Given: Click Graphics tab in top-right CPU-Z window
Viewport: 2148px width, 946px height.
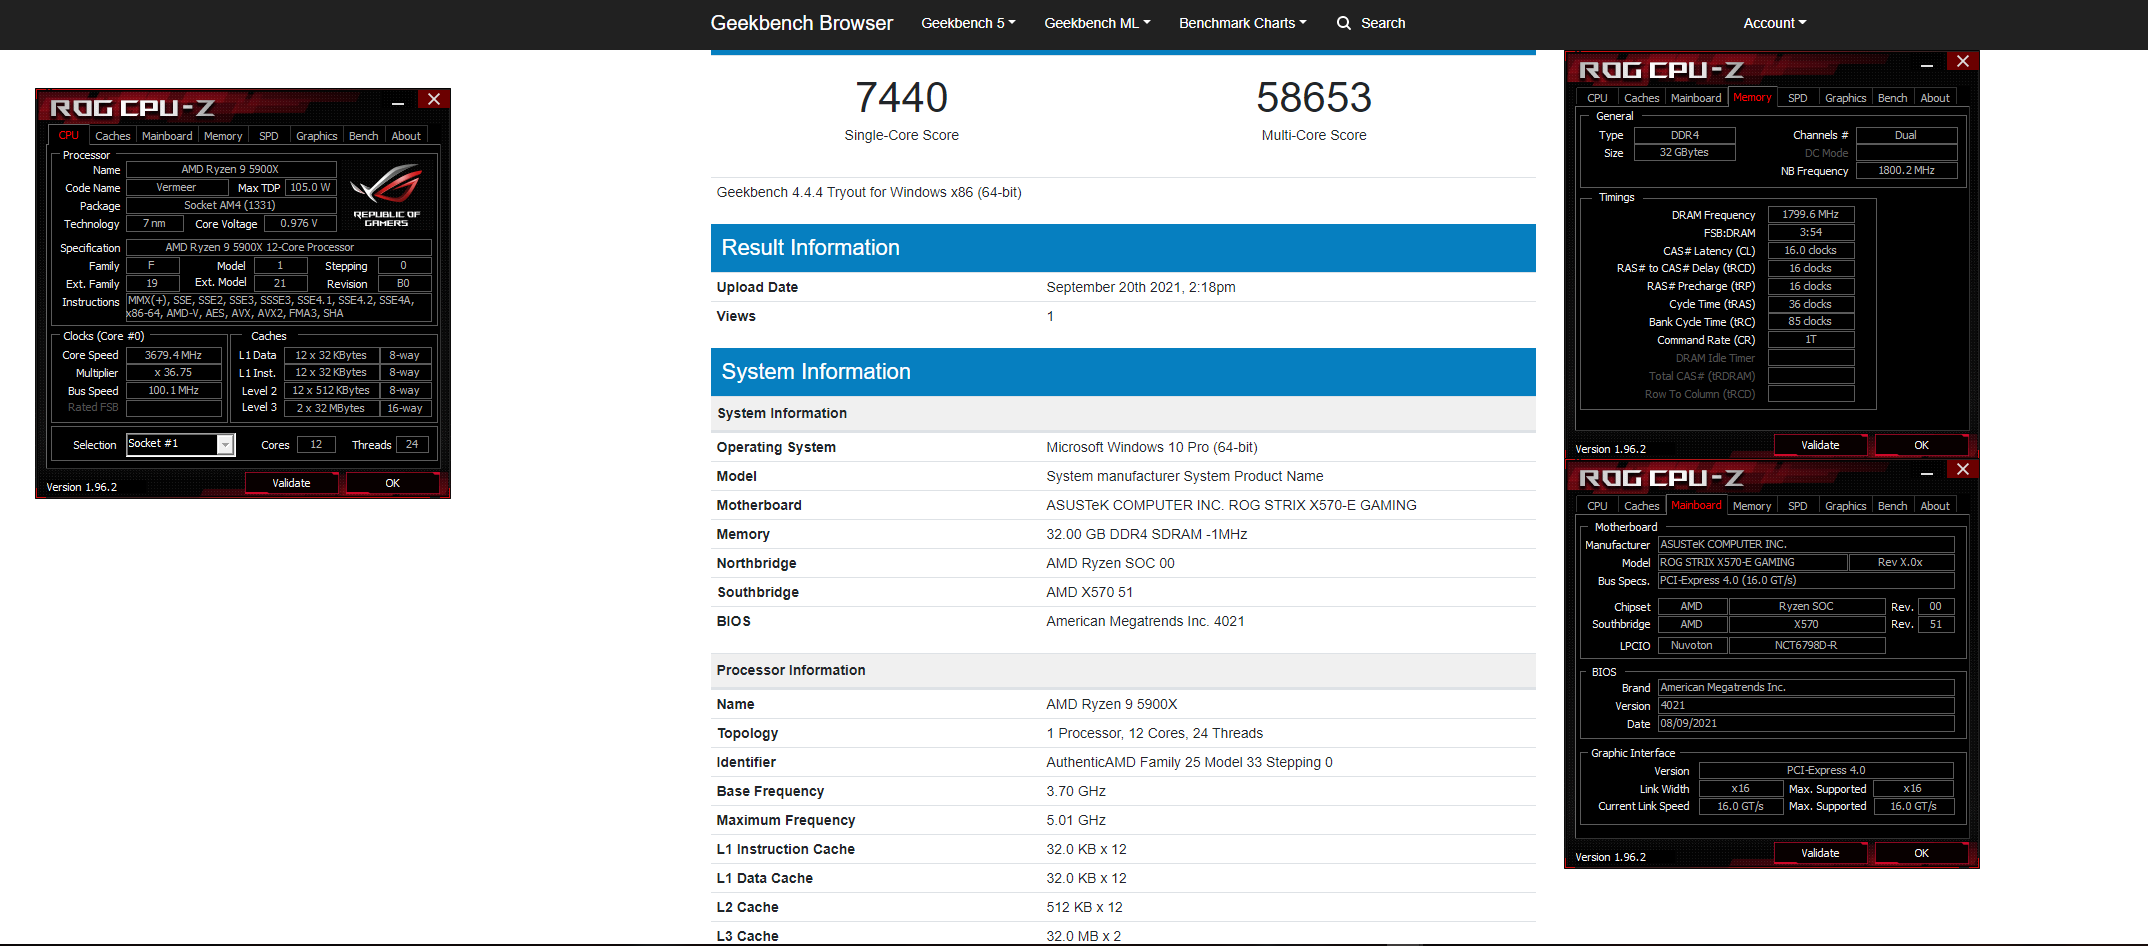Looking at the screenshot, I should 1846,98.
